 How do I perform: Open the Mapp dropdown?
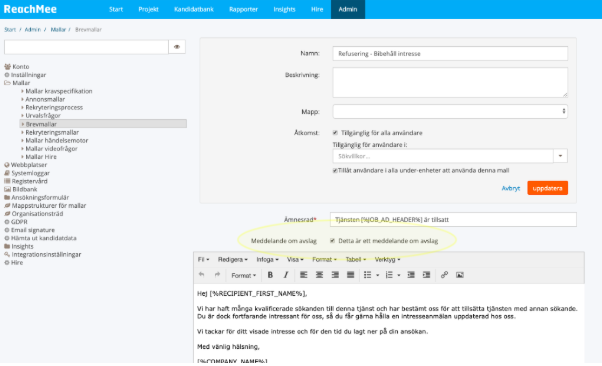tap(450, 111)
